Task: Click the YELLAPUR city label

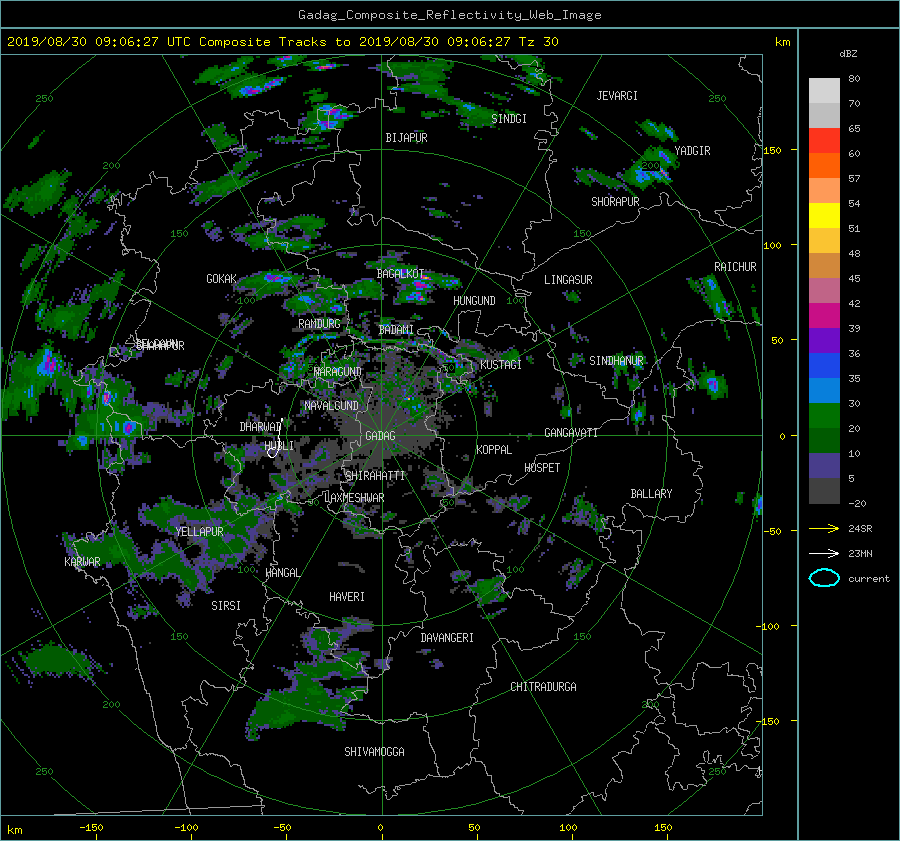Action: pyautogui.click(x=199, y=532)
